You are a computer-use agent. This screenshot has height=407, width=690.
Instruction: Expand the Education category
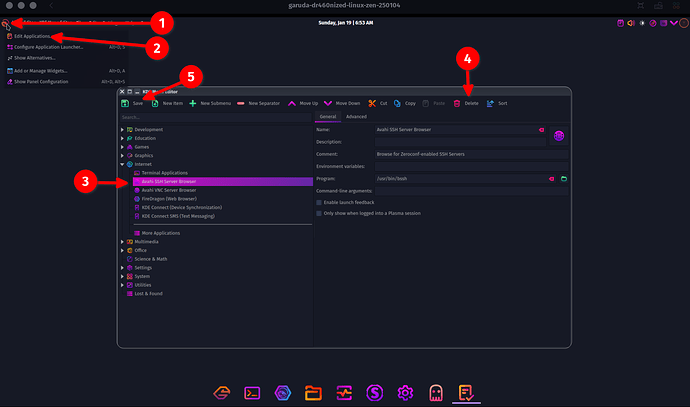[122, 139]
